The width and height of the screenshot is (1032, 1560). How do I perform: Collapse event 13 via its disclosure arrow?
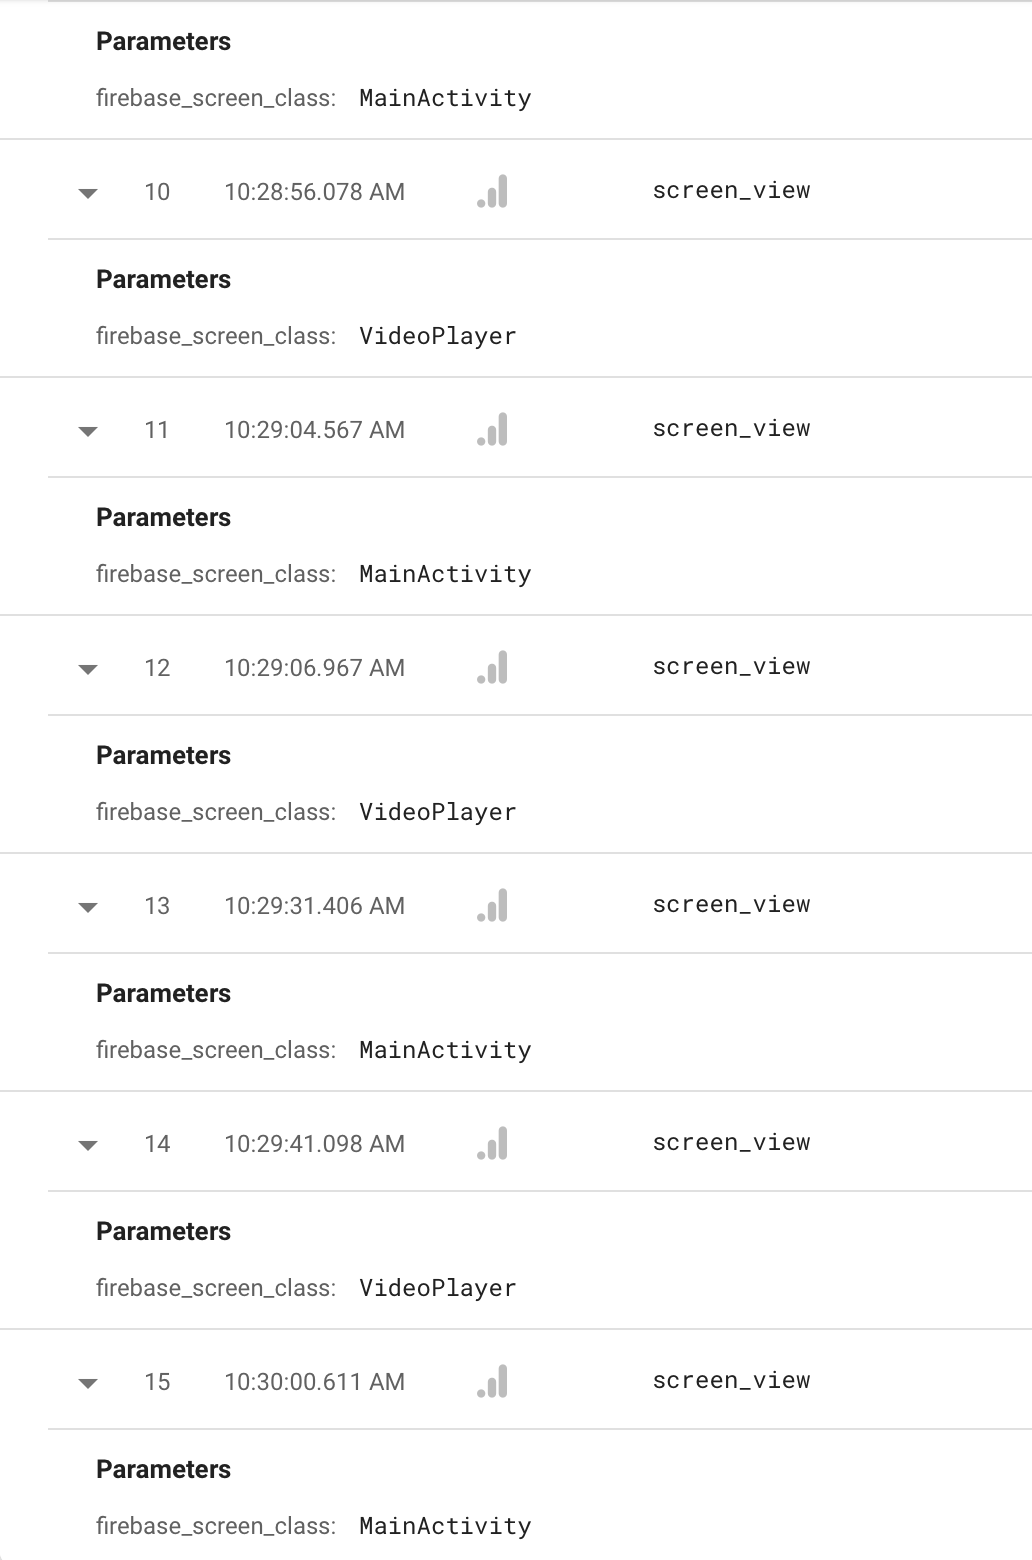(88, 908)
